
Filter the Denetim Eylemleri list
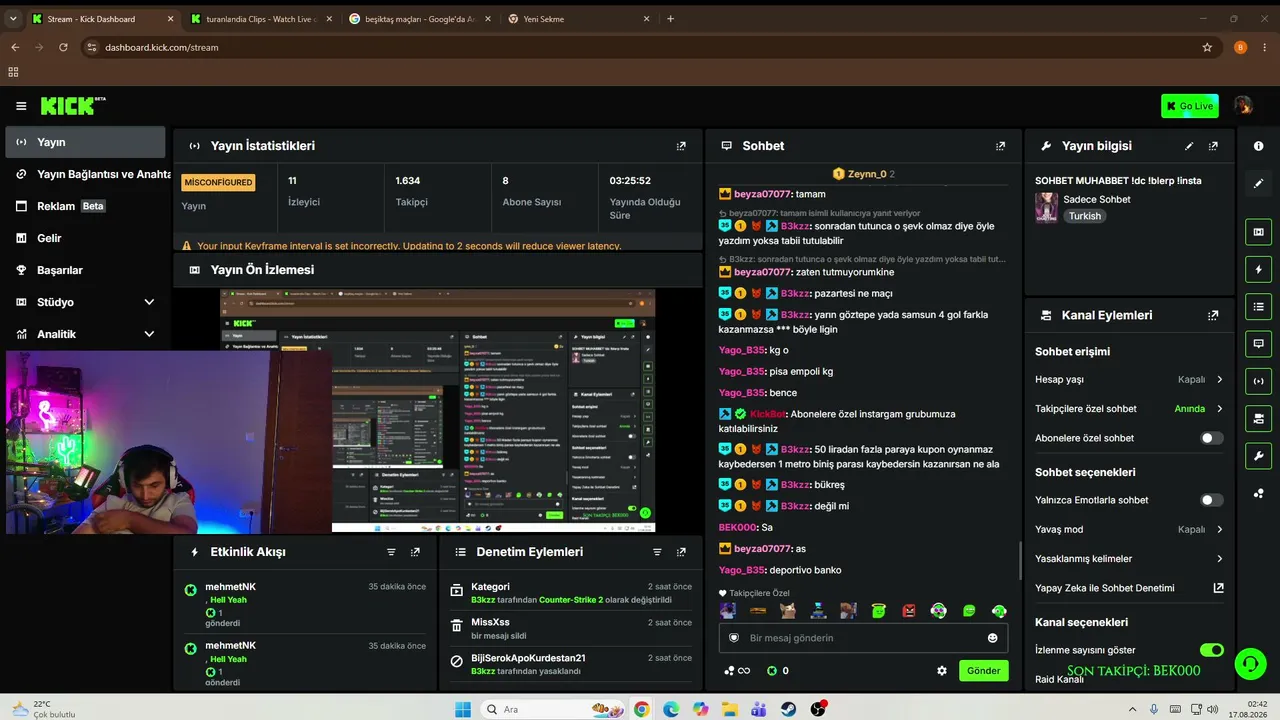657,552
